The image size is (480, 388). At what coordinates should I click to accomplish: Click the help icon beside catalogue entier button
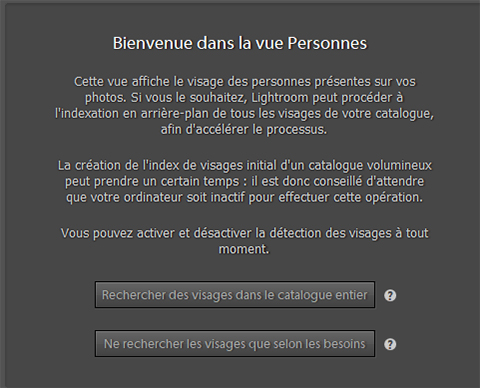[390, 295]
